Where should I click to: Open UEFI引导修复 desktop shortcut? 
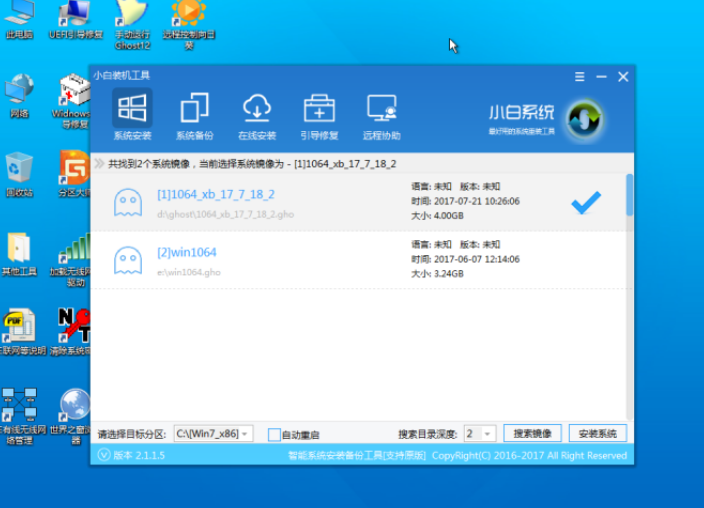coord(75,20)
